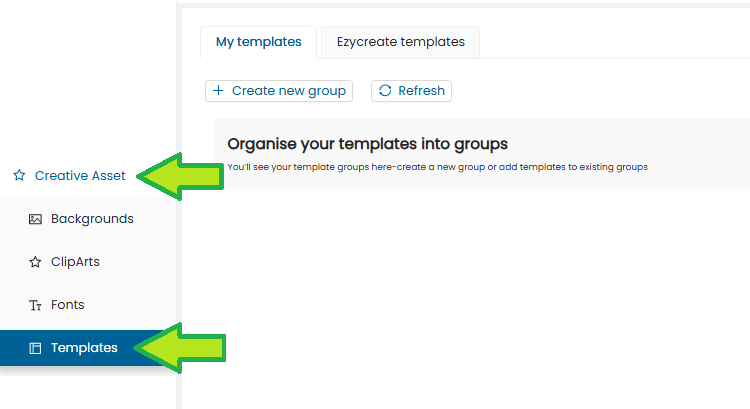Click the plus icon on Create new group
The width and height of the screenshot is (750, 409).
218,90
